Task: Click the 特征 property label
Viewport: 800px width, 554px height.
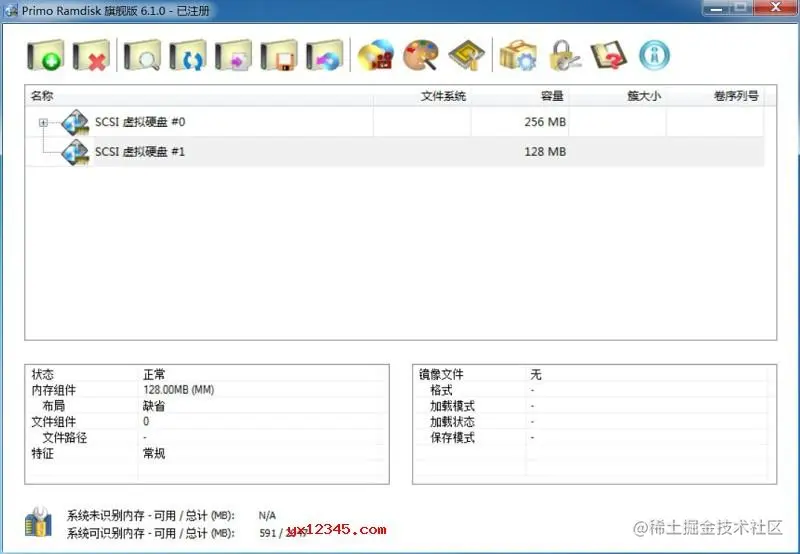Action: point(42,454)
